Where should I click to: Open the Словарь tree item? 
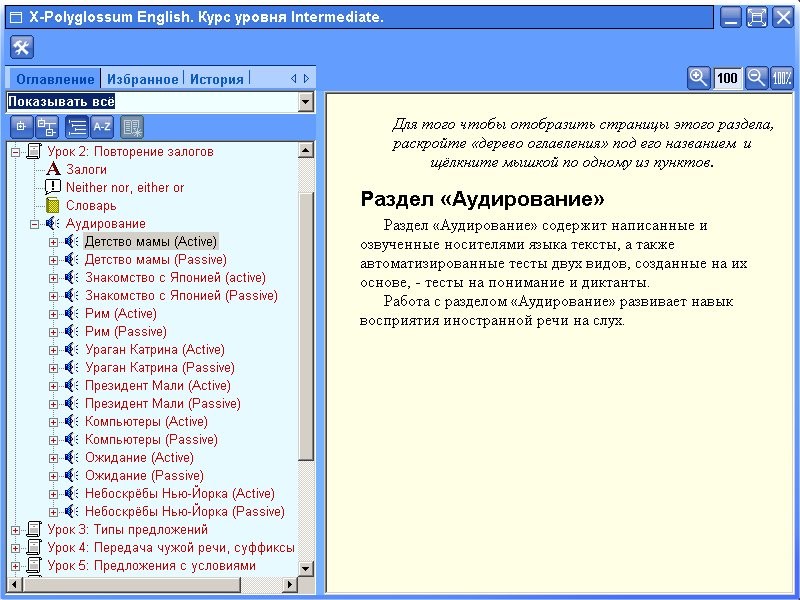pyautogui.click(x=91, y=205)
